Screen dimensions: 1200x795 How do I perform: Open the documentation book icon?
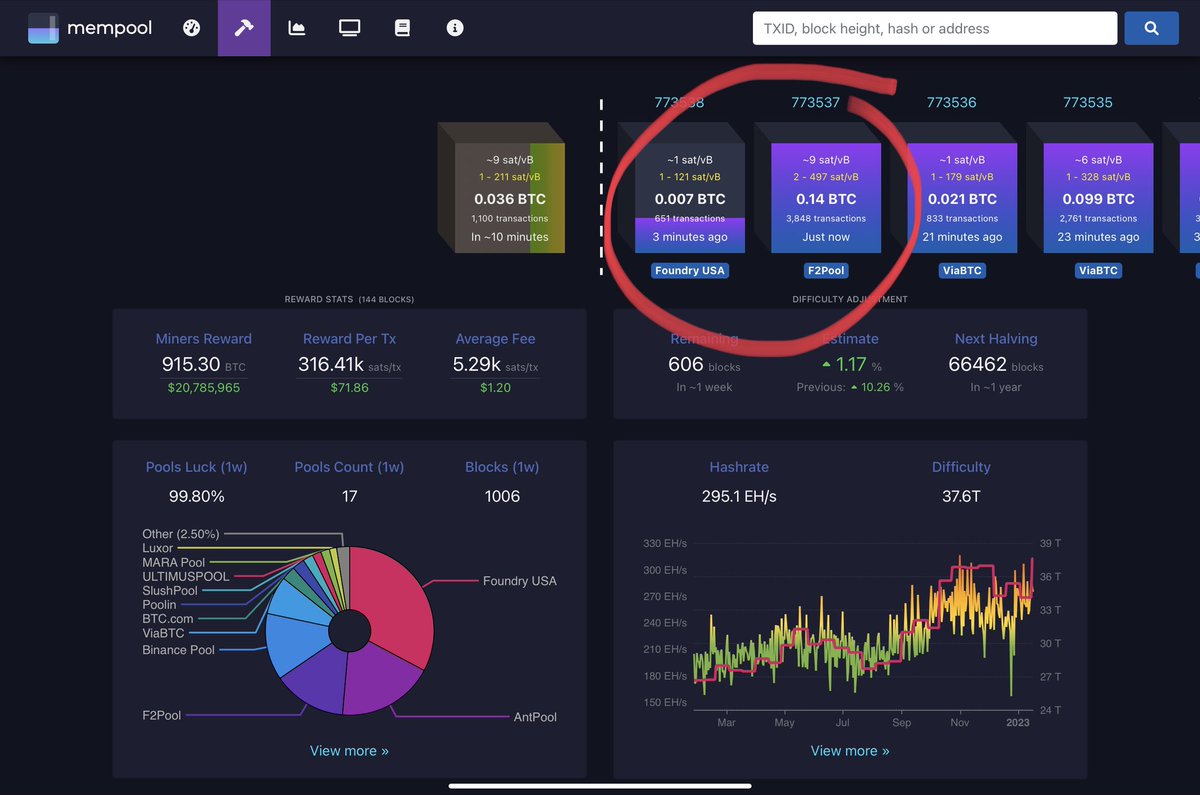[402, 28]
